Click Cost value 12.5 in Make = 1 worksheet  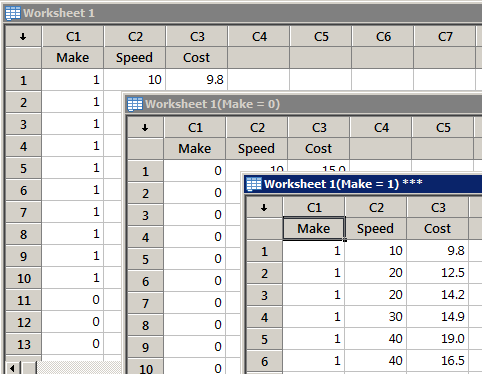tap(438, 273)
